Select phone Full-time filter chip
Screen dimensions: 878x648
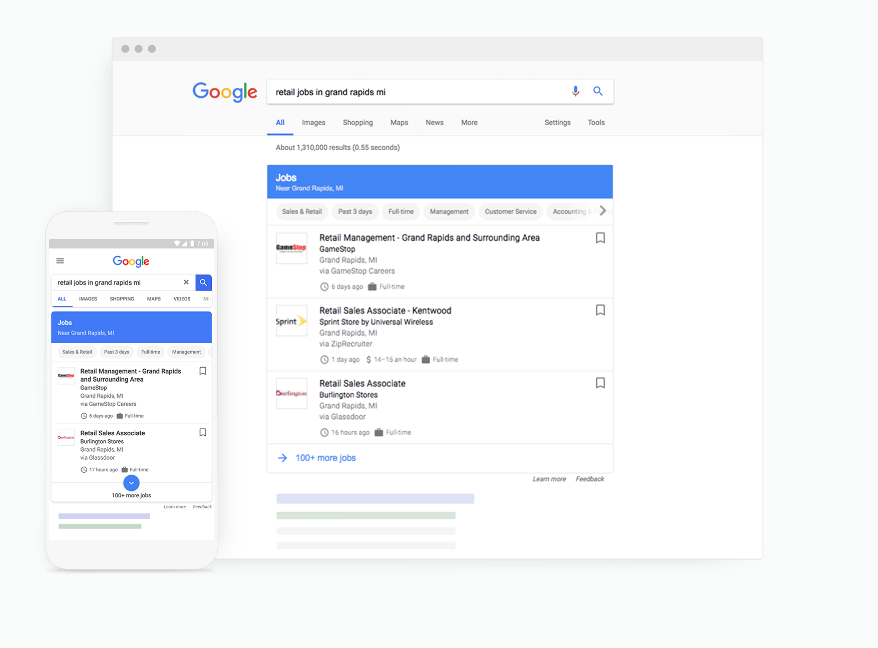pyautogui.click(x=151, y=352)
